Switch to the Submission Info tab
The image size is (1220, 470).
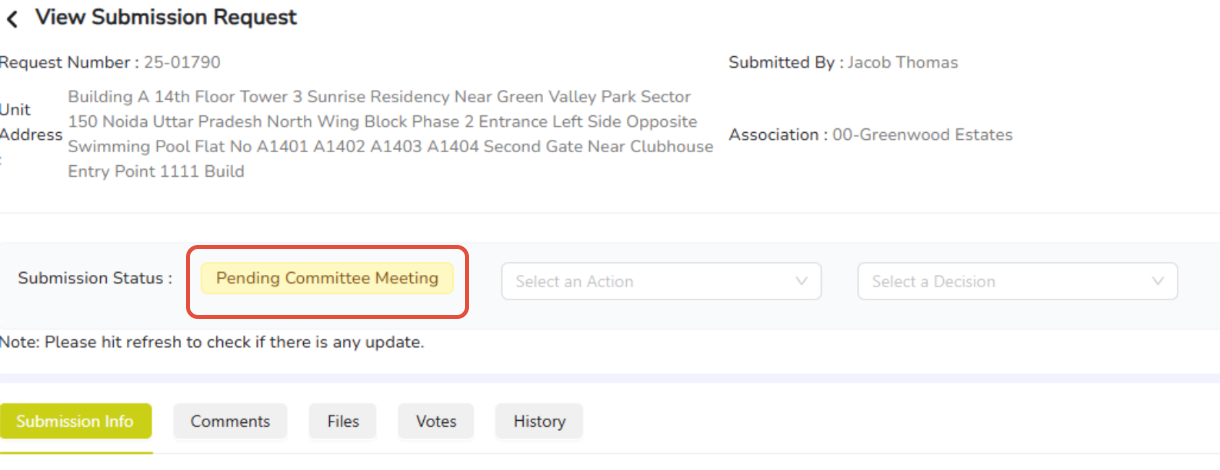[x=75, y=421]
